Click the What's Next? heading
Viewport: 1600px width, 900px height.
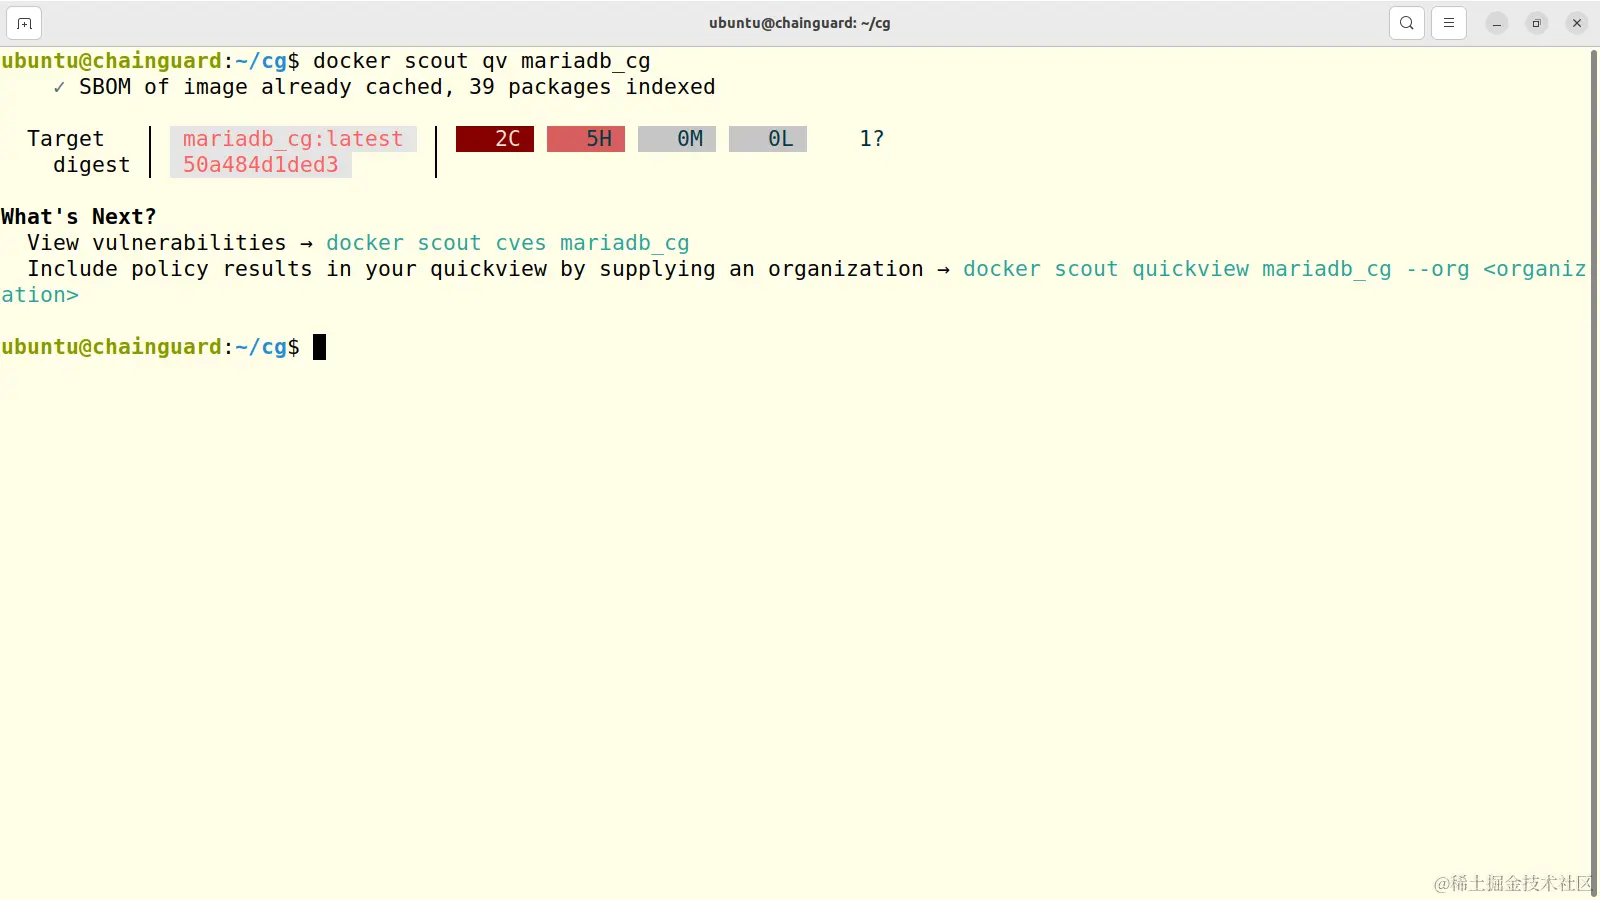[79, 217]
